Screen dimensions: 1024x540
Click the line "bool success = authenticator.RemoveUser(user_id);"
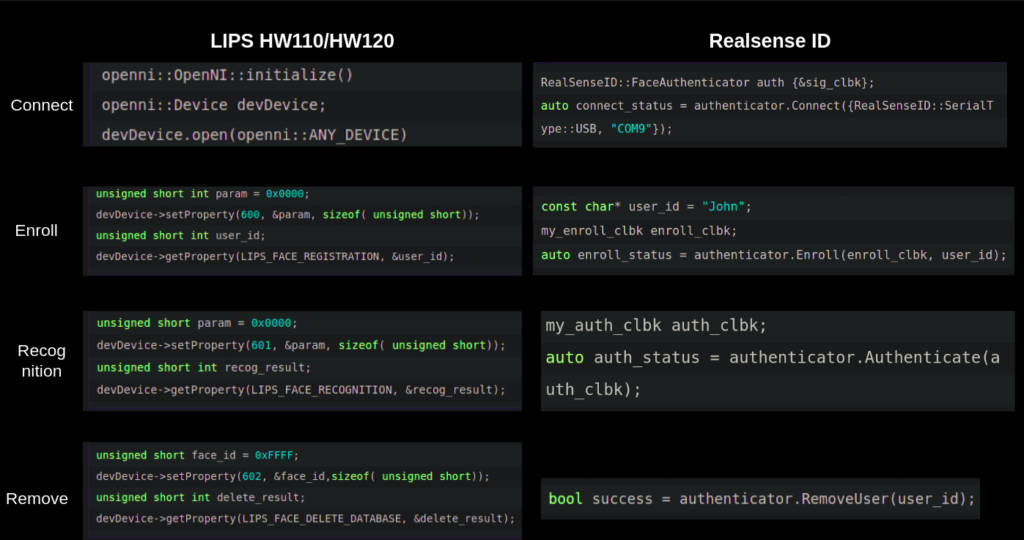pyautogui.click(x=761, y=500)
